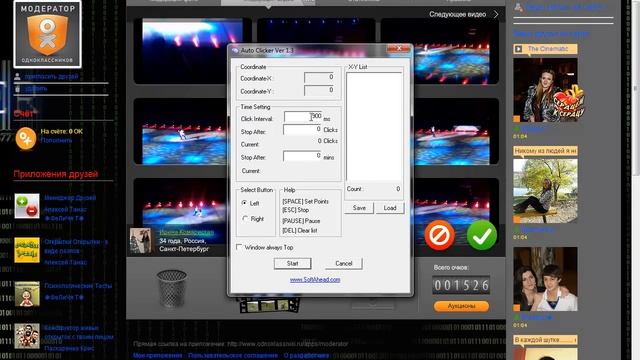Open the video thumbnail of the woman with heart badge
640x360 pixels.
click(x=545, y=90)
